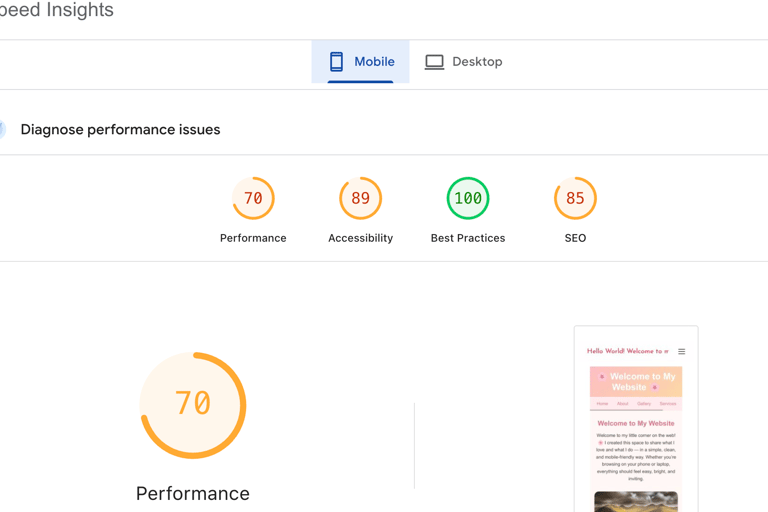Select the SEO gauge showing 85
The image size is (768, 512).
575,198
